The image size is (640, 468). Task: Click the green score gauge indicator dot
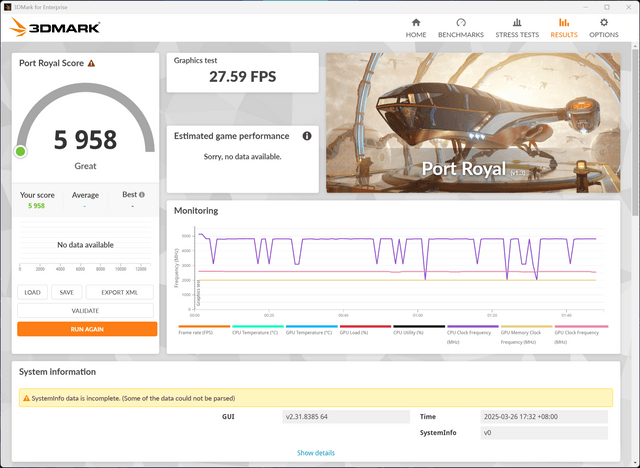coord(20,152)
